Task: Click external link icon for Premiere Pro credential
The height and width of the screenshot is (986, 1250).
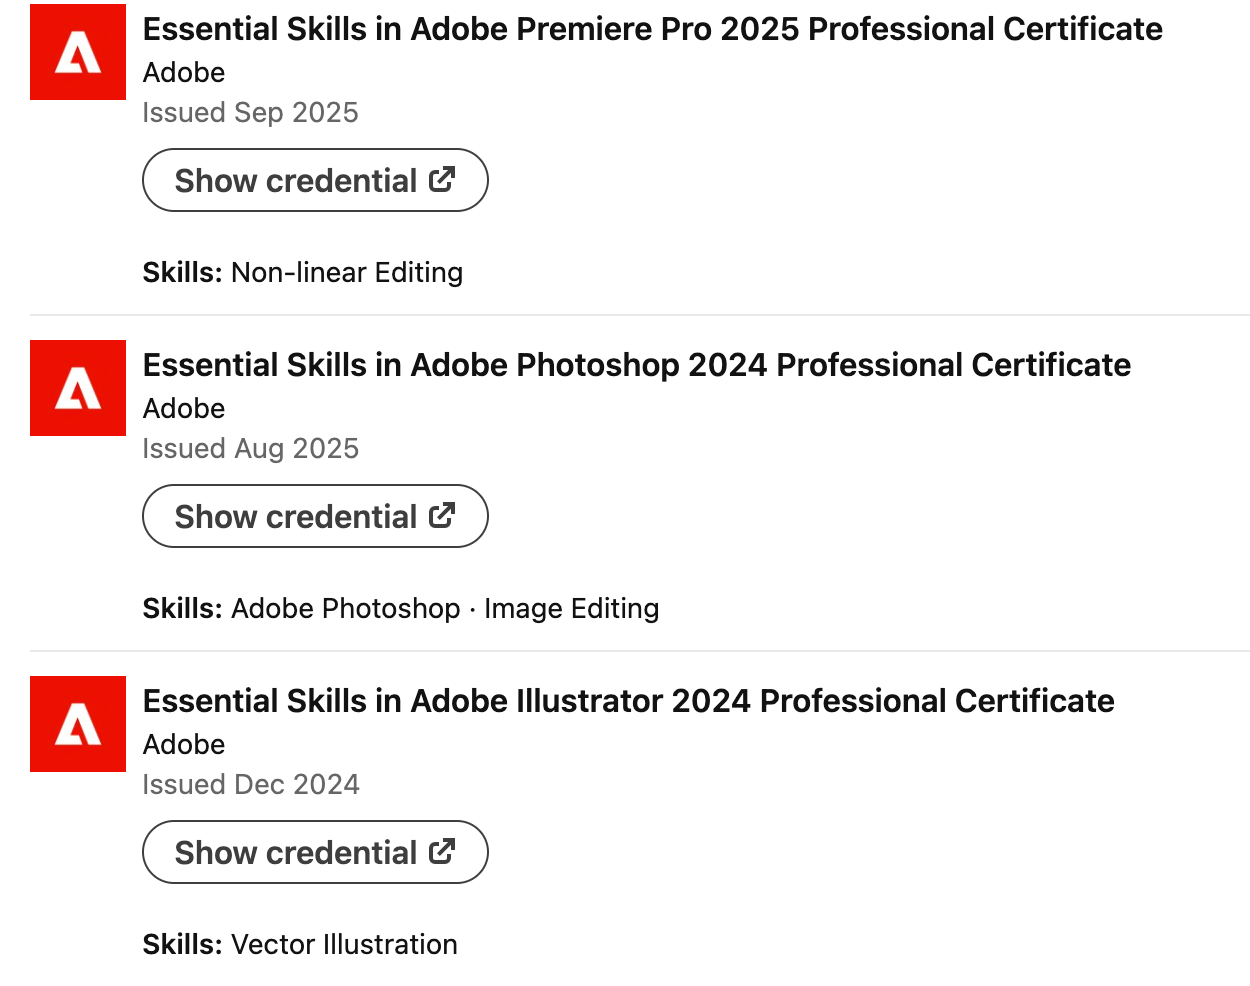Action: [x=442, y=180]
